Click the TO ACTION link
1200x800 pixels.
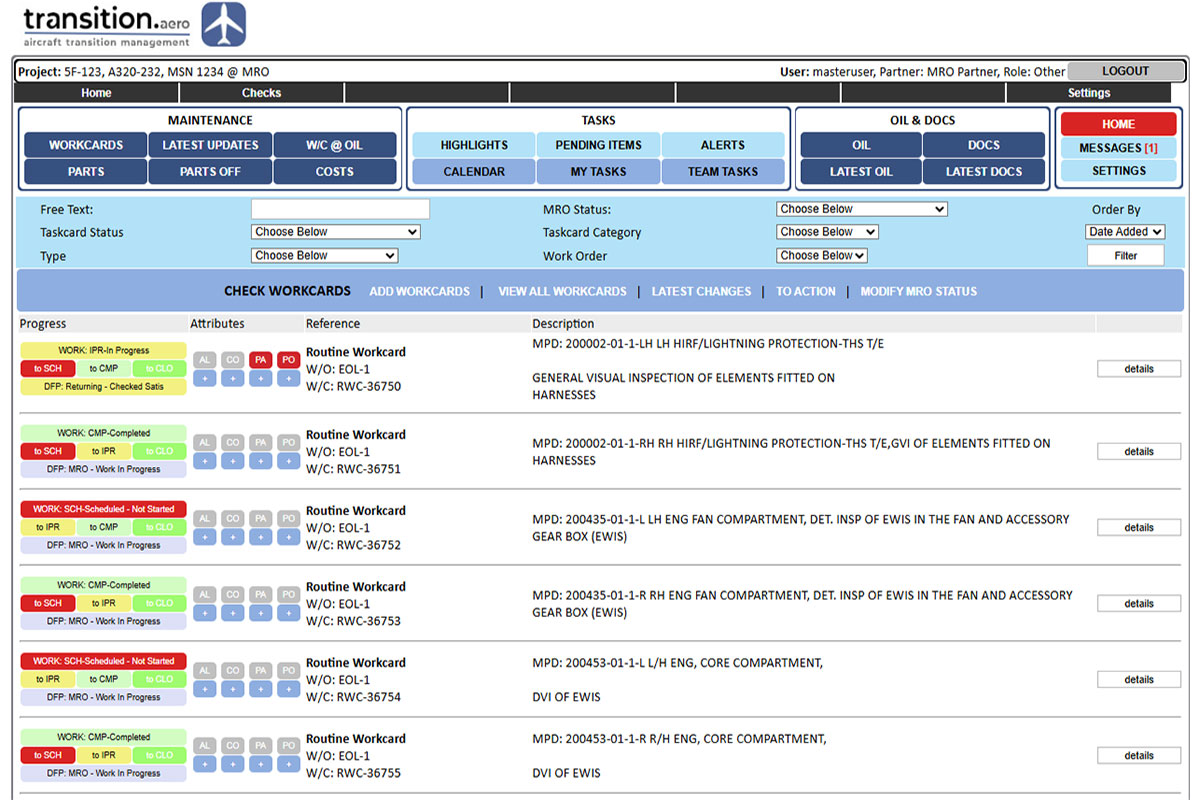pyautogui.click(x=806, y=292)
